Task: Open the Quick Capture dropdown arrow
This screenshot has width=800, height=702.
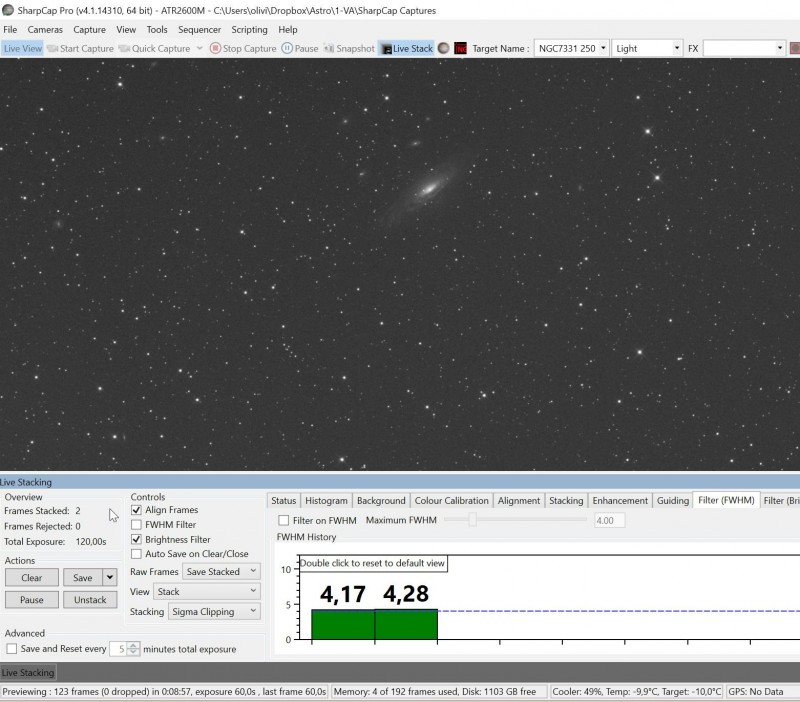Action: 199,48
